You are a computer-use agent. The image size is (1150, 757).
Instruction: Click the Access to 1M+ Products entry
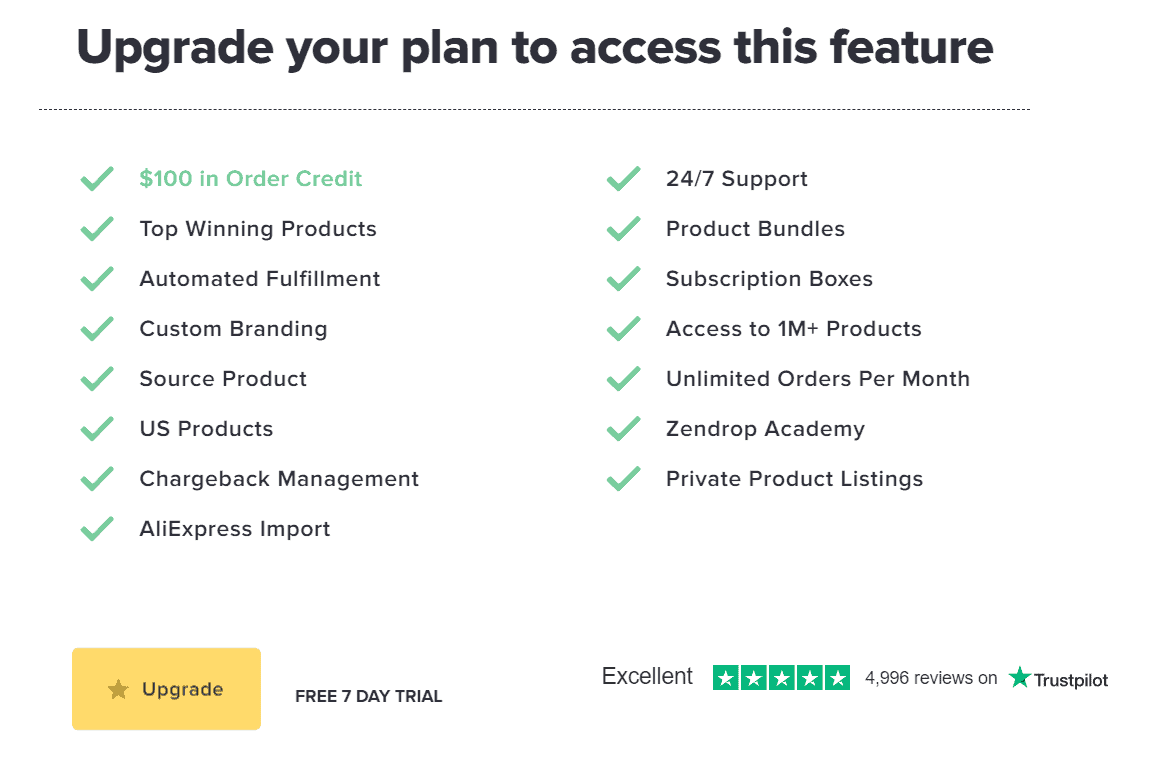point(794,328)
